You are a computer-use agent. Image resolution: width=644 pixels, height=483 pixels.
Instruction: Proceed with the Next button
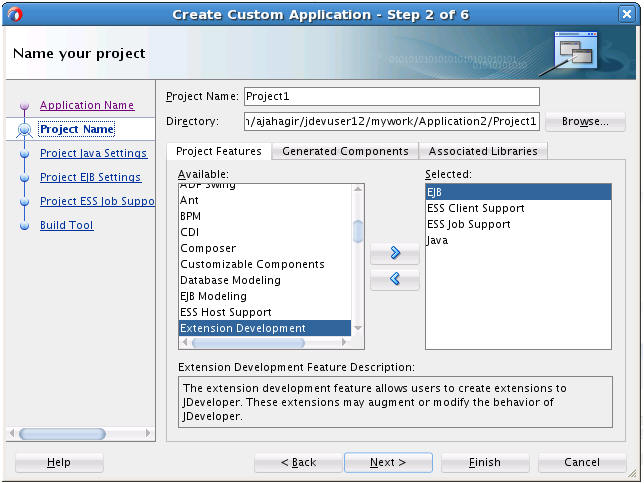pos(388,462)
